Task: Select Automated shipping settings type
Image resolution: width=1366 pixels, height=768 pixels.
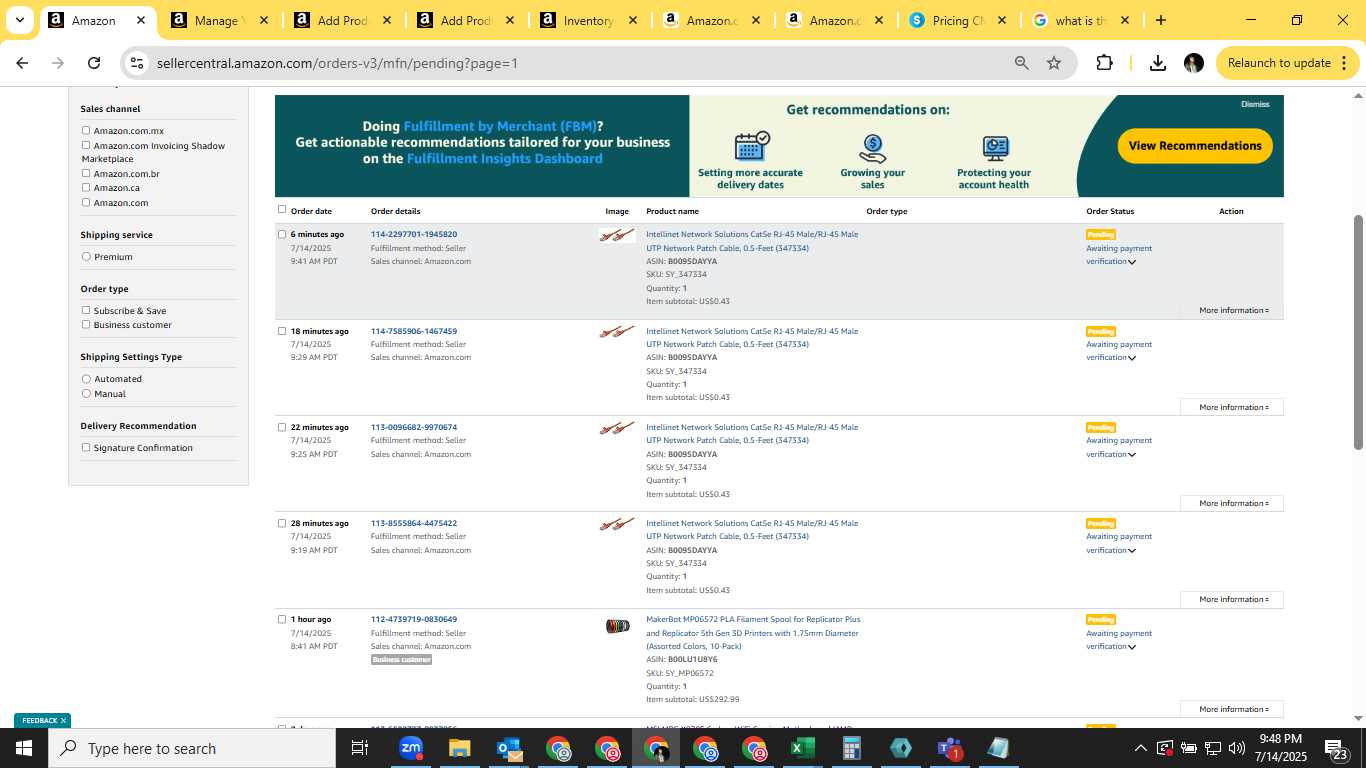Action: click(86, 379)
